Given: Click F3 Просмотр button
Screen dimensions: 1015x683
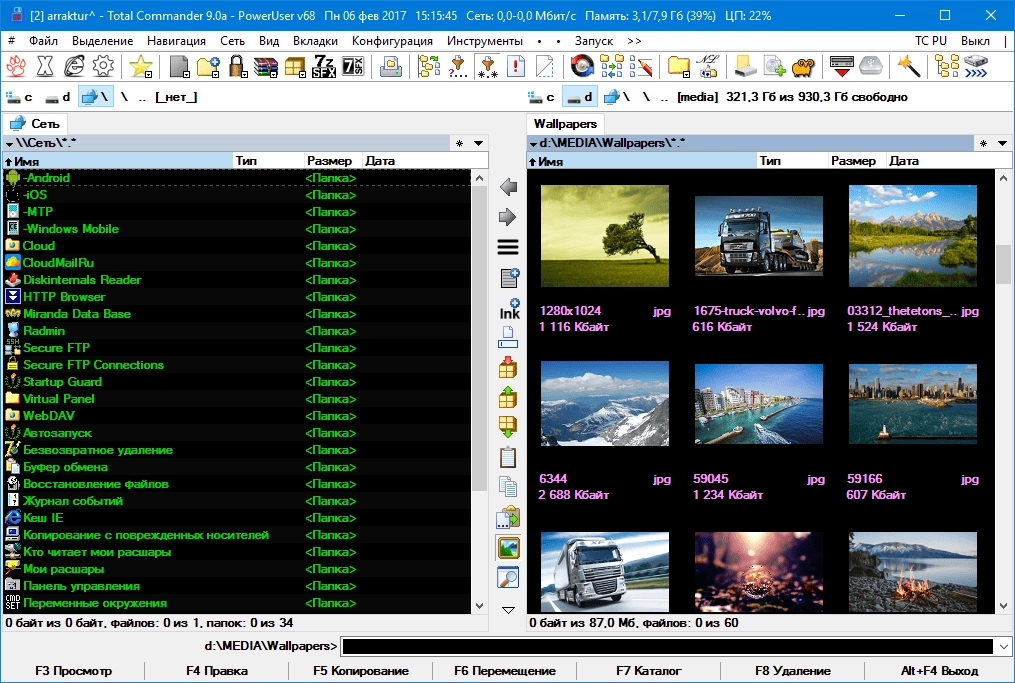Looking at the screenshot, I should click(73, 671).
